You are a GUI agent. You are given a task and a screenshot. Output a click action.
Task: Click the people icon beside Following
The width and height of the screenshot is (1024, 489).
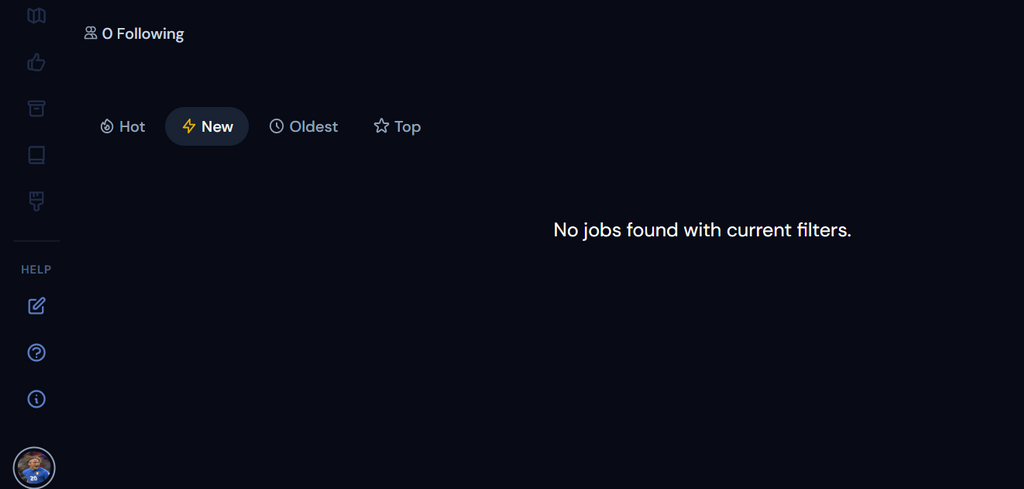(x=91, y=34)
